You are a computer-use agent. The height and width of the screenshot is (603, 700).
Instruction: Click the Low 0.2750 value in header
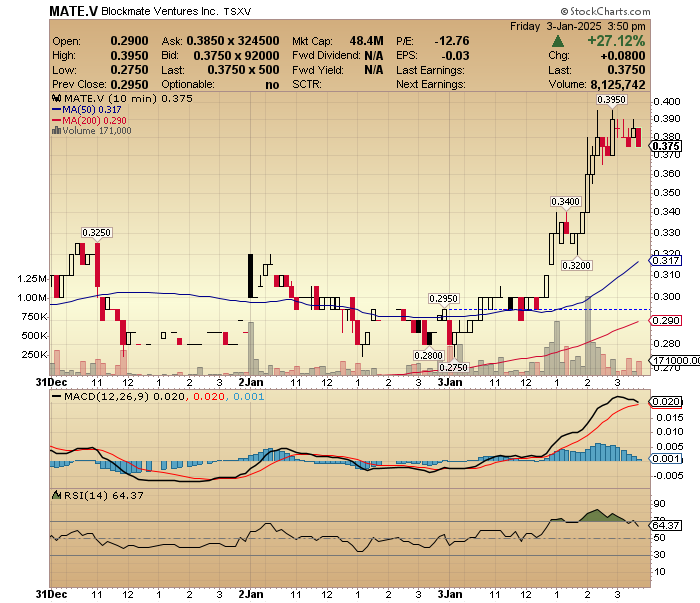click(x=129, y=70)
